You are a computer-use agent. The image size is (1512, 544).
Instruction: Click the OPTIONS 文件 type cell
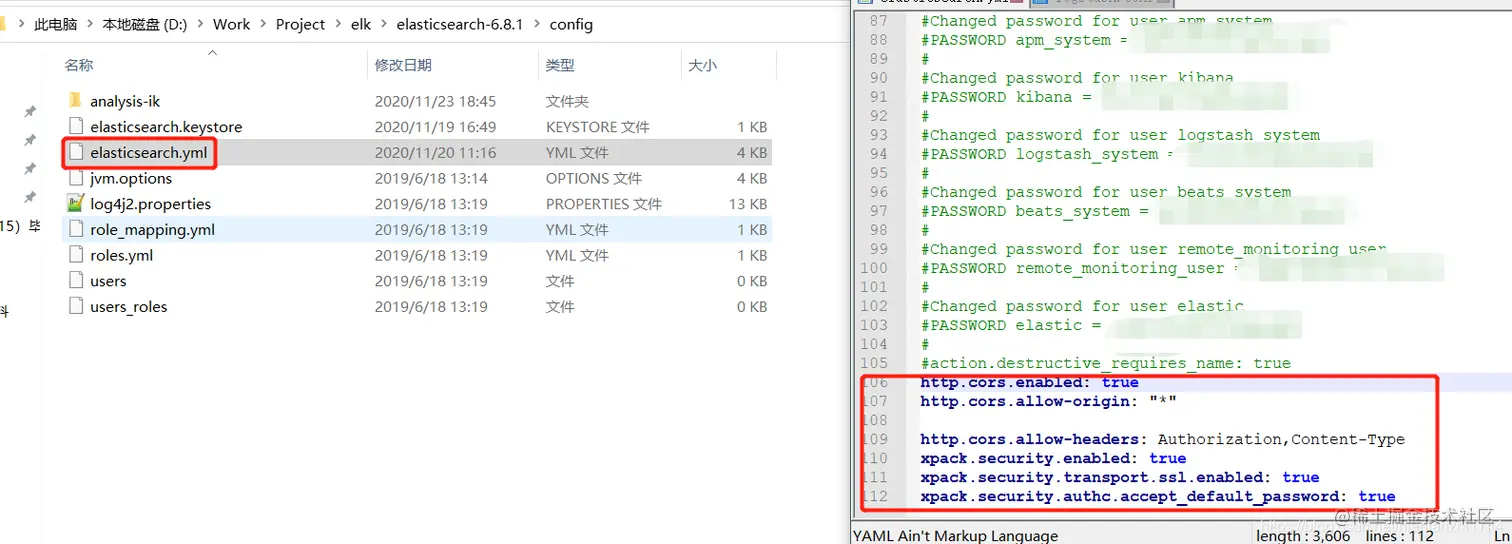[594, 178]
